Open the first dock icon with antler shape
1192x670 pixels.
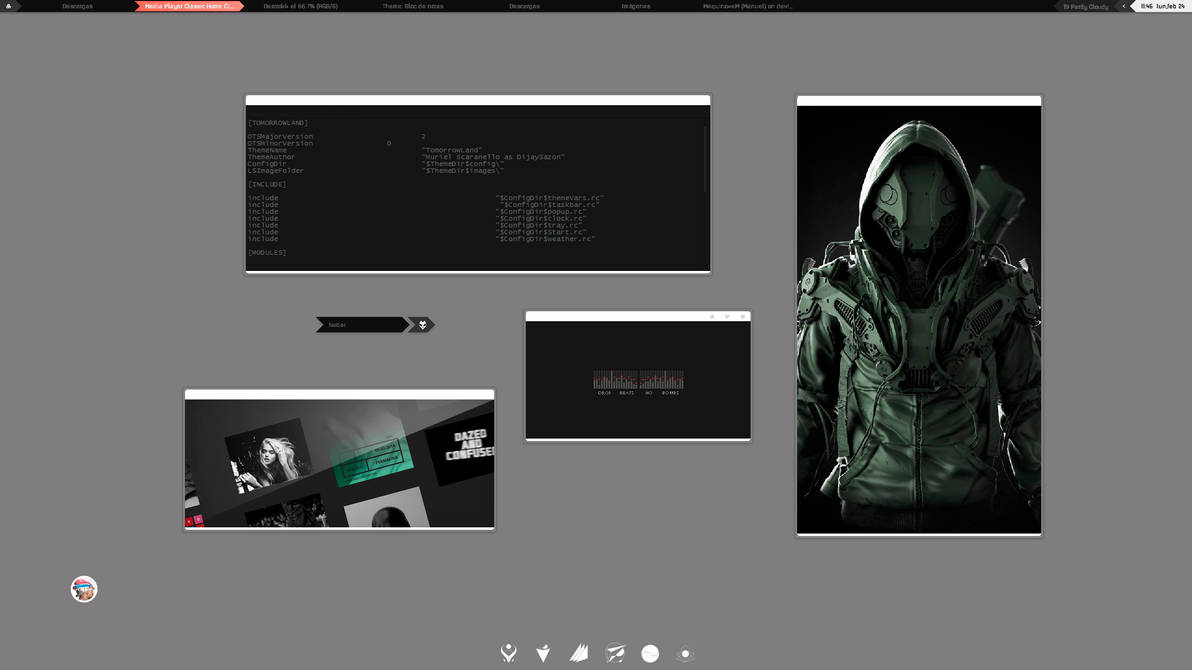(x=509, y=653)
